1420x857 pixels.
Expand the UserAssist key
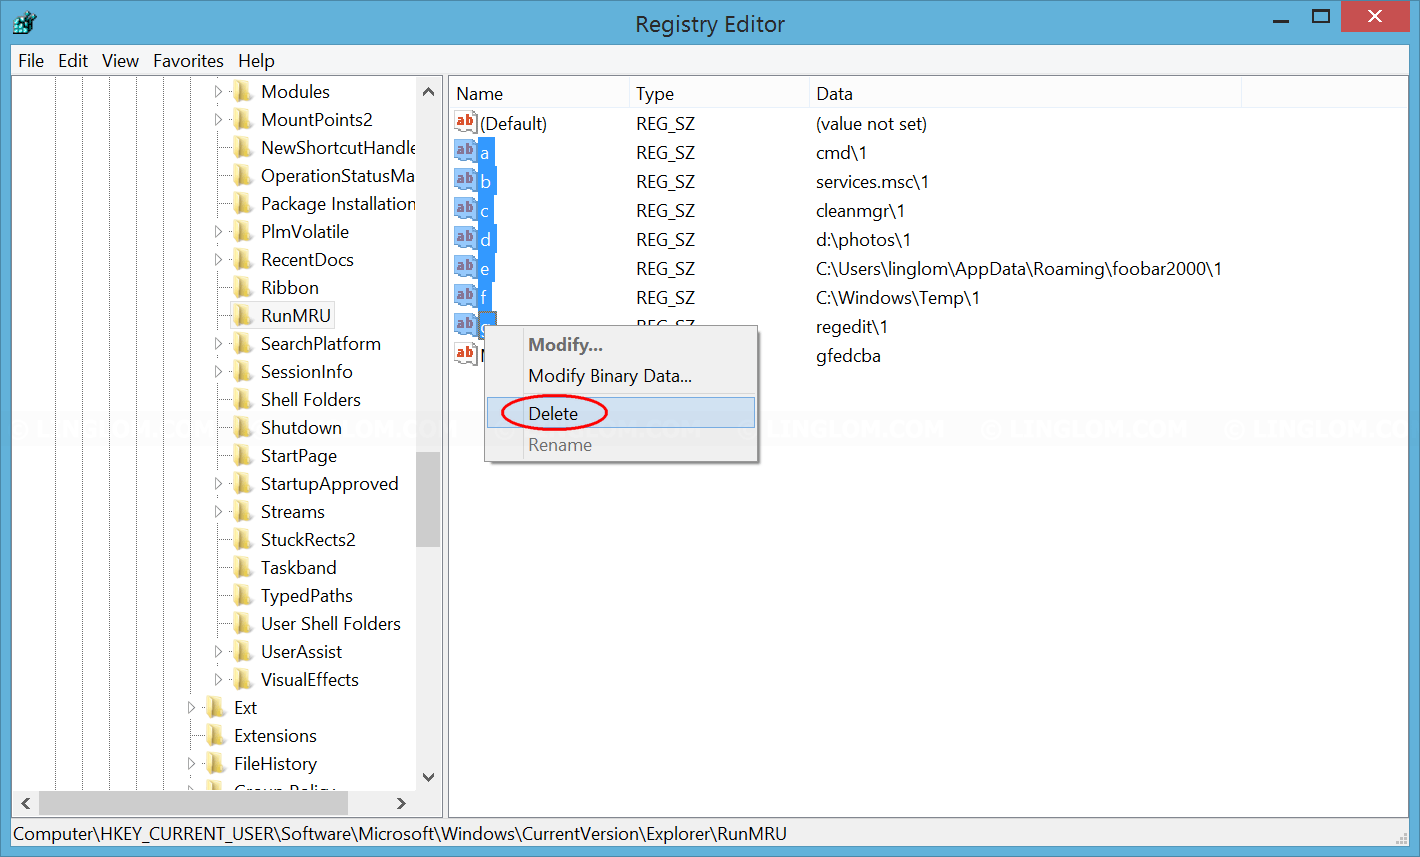click(219, 652)
